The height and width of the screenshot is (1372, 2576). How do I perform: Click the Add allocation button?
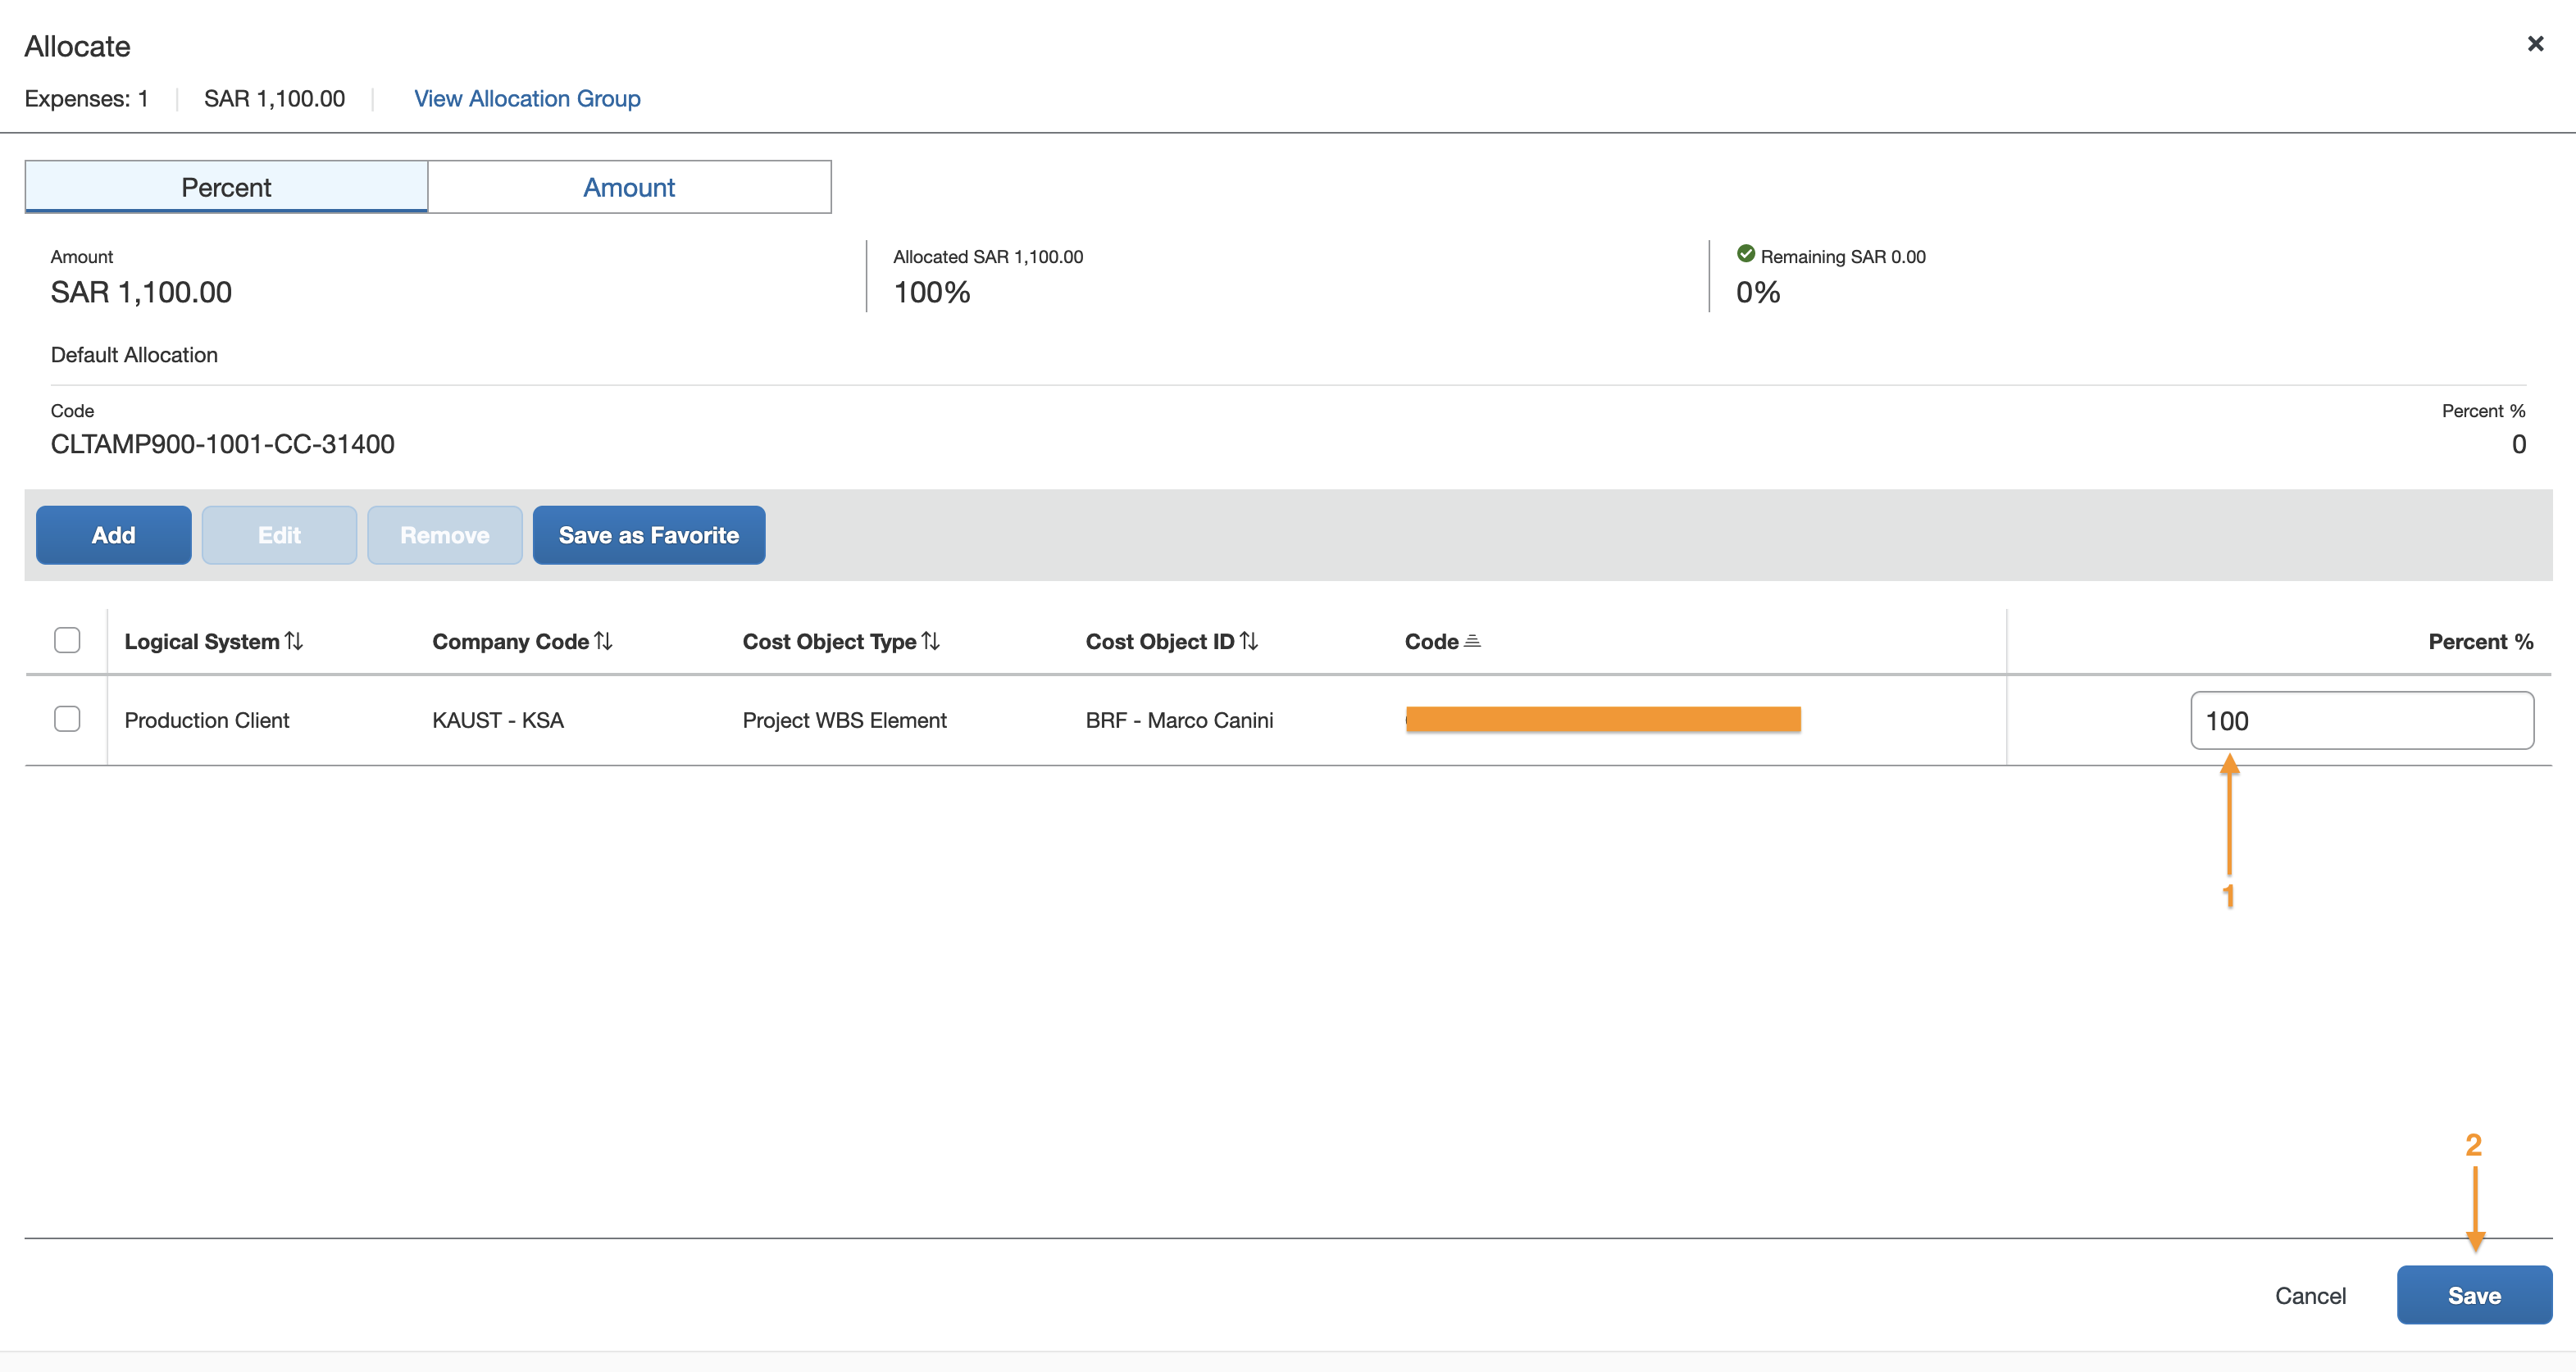click(114, 535)
